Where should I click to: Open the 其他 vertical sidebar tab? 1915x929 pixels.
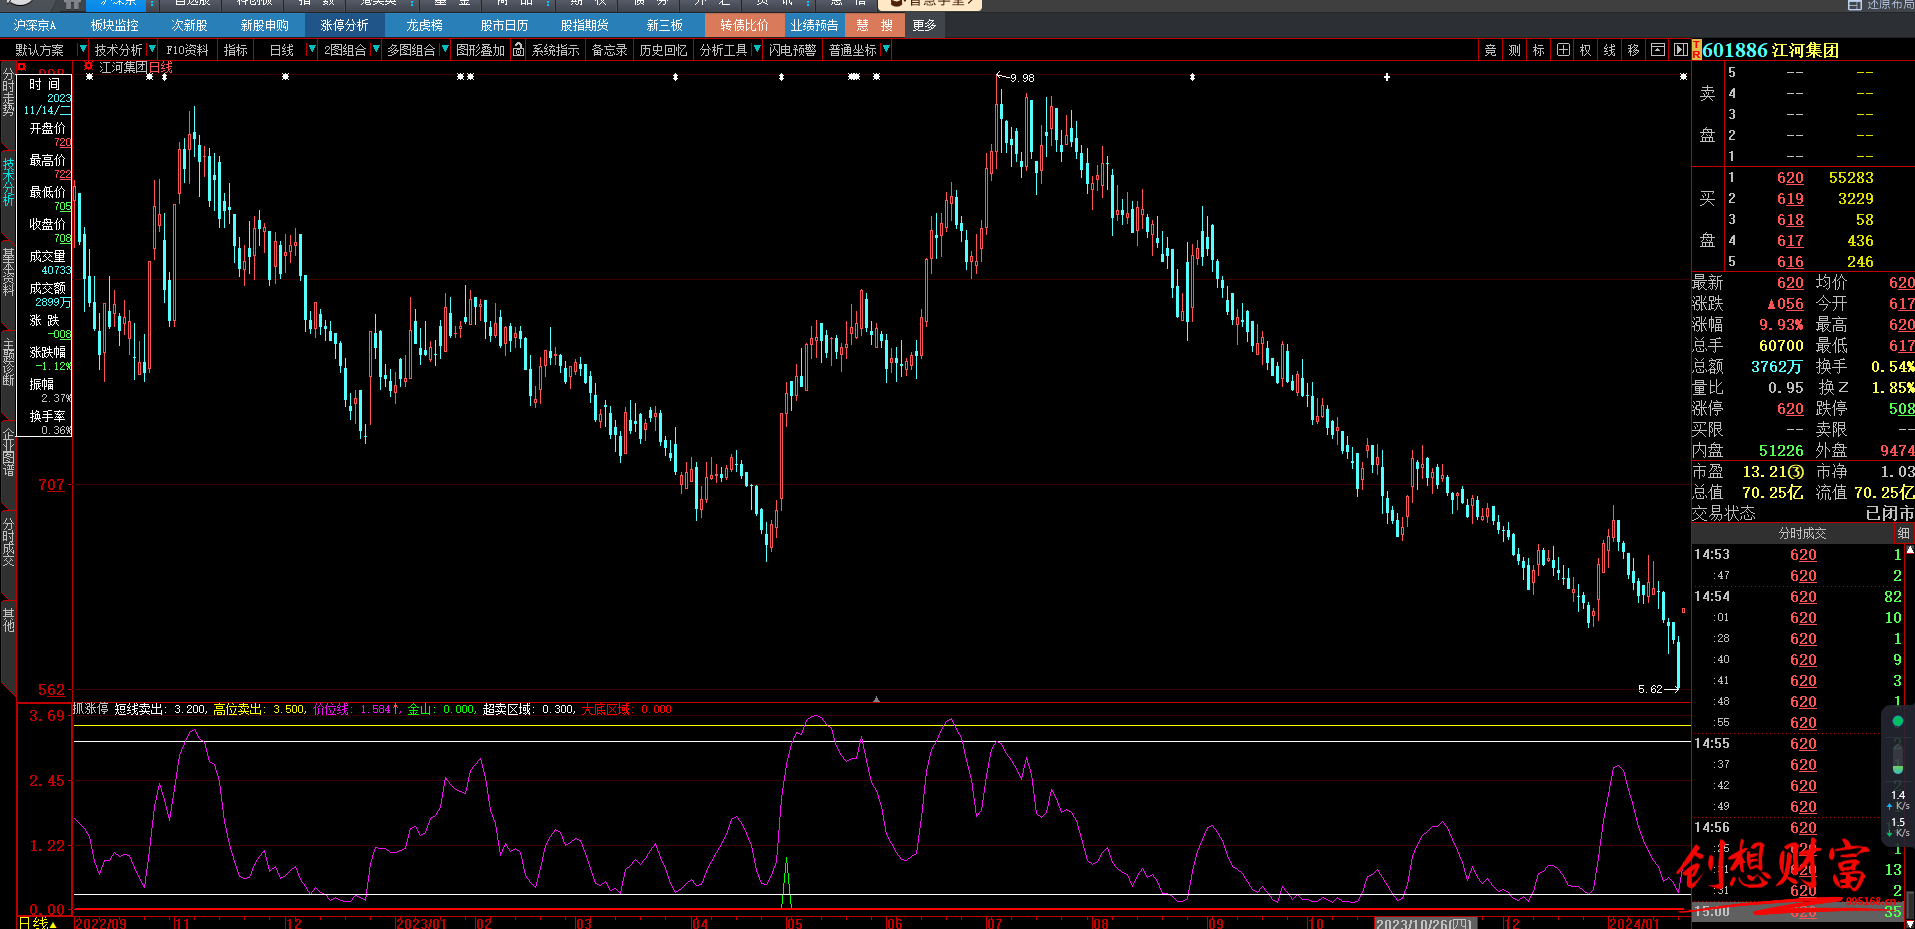[8, 620]
